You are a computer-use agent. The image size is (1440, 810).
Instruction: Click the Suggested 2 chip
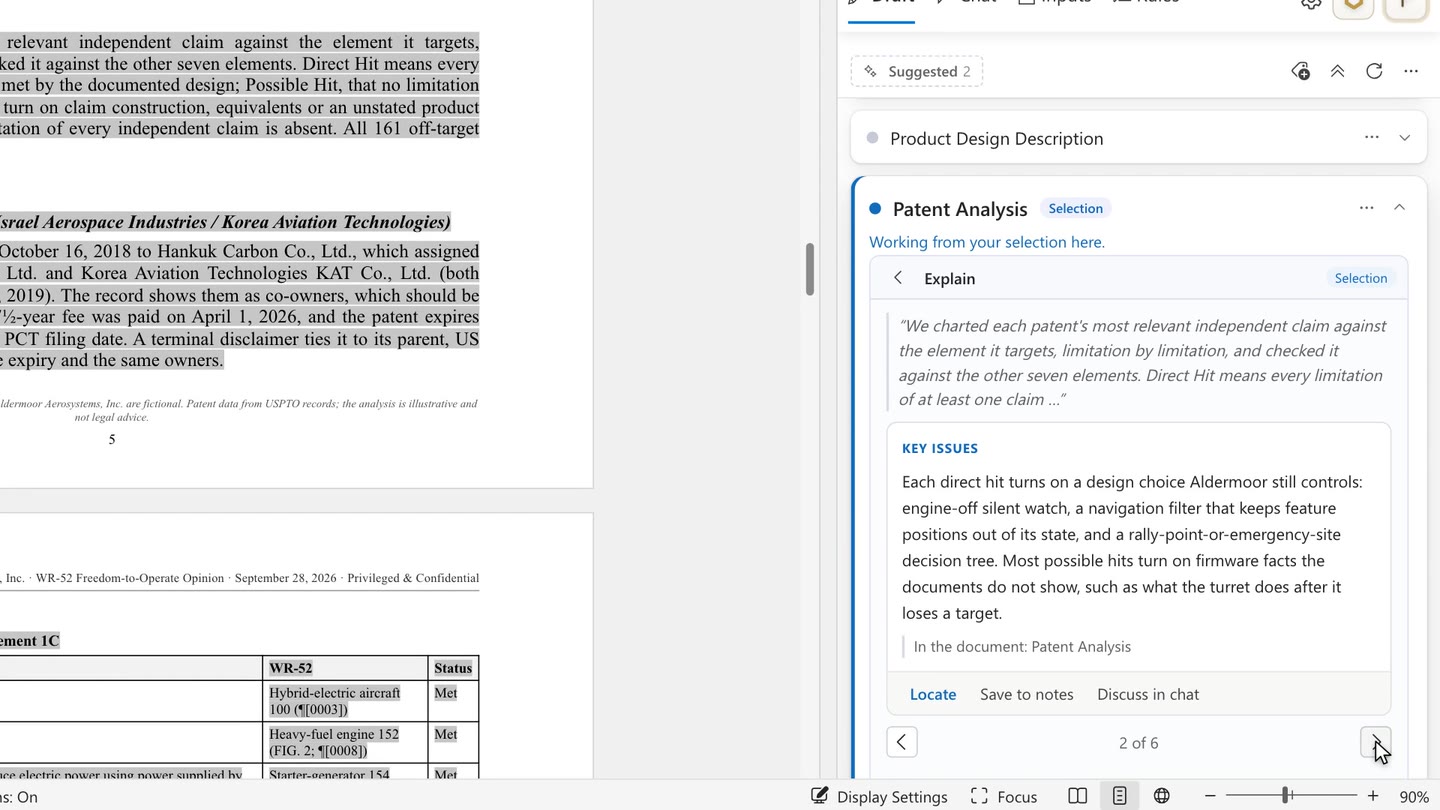[917, 71]
